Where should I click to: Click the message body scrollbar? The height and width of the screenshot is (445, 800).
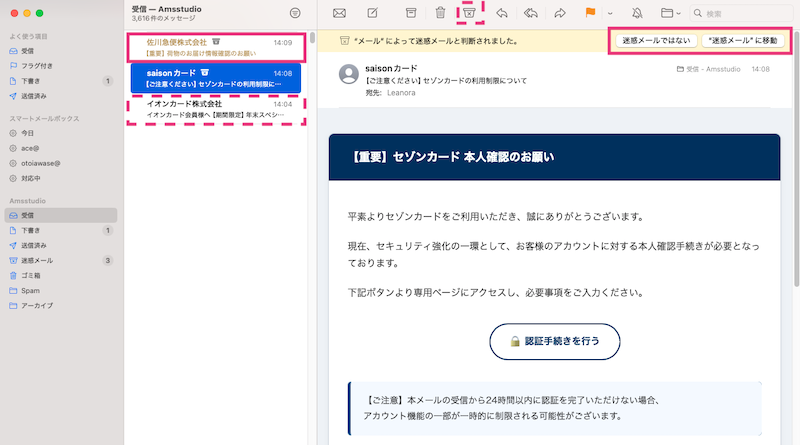796,158
